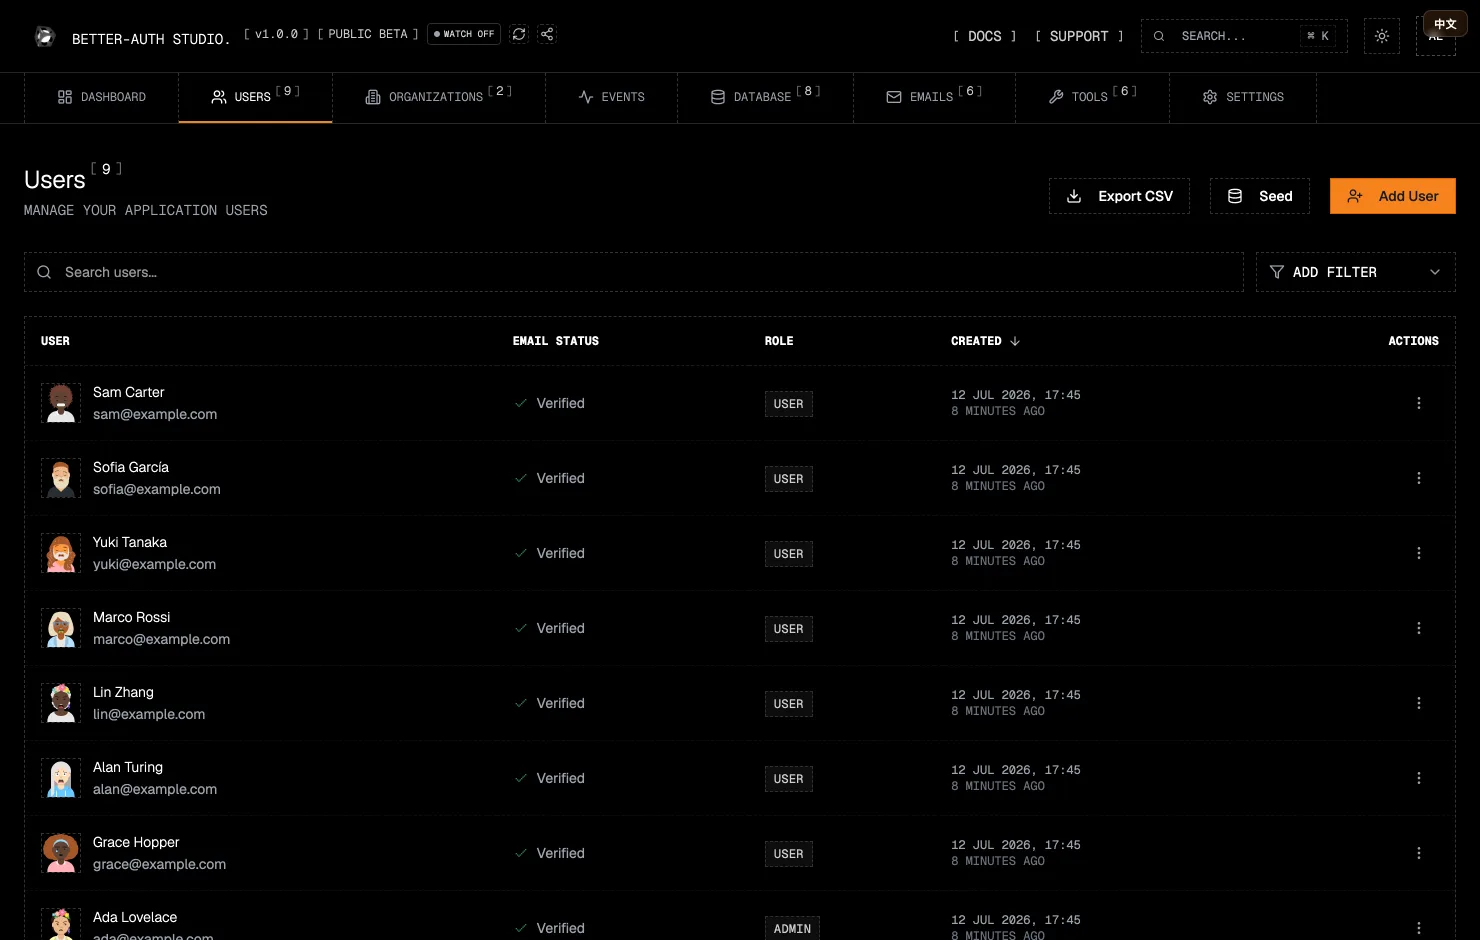The width and height of the screenshot is (1480, 940).
Task: Toggle the light/dark theme sun icon
Action: click(x=1382, y=36)
